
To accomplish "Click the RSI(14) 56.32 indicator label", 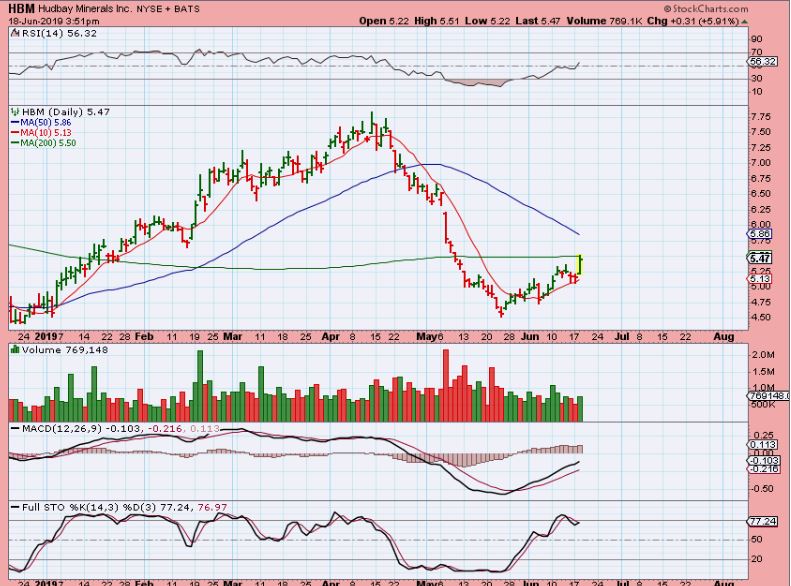I will (x=59, y=33).
